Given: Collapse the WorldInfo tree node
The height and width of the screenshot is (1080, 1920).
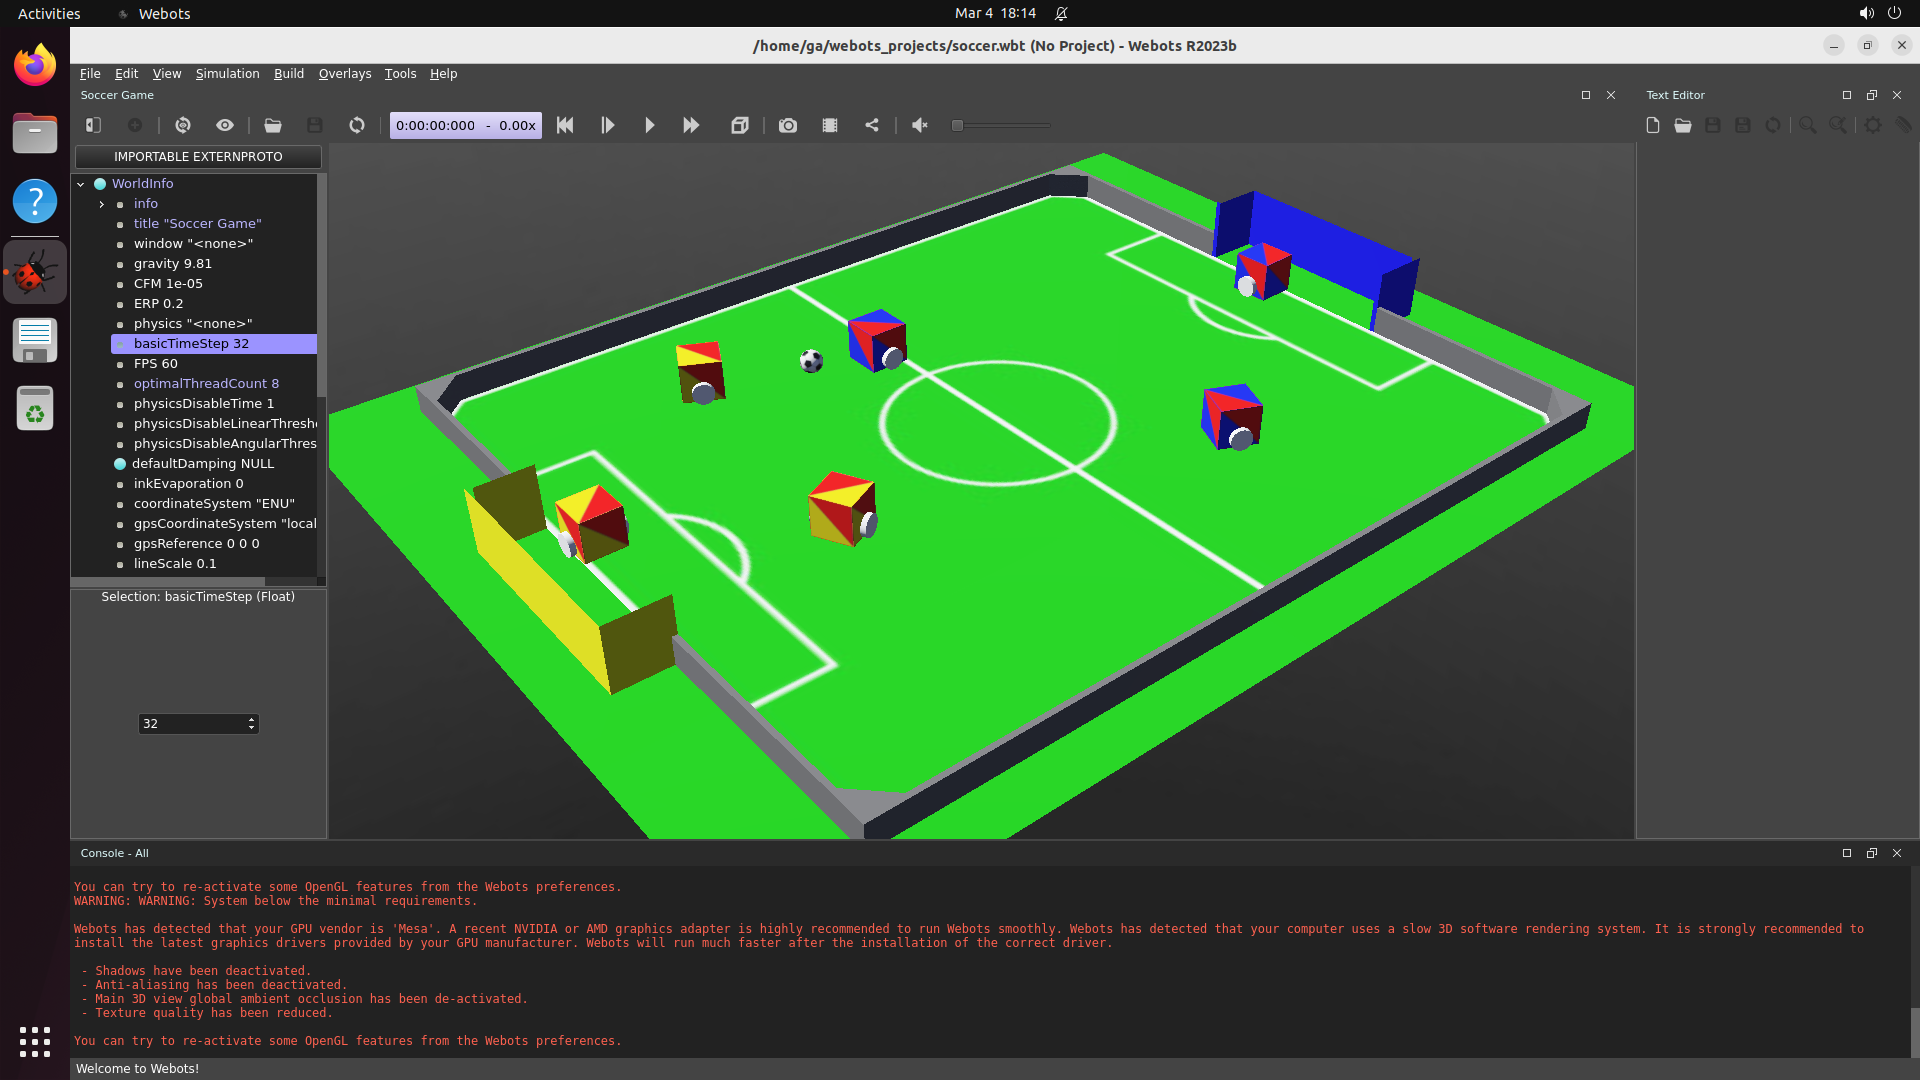Looking at the screenshot, I should click(81, 184).
